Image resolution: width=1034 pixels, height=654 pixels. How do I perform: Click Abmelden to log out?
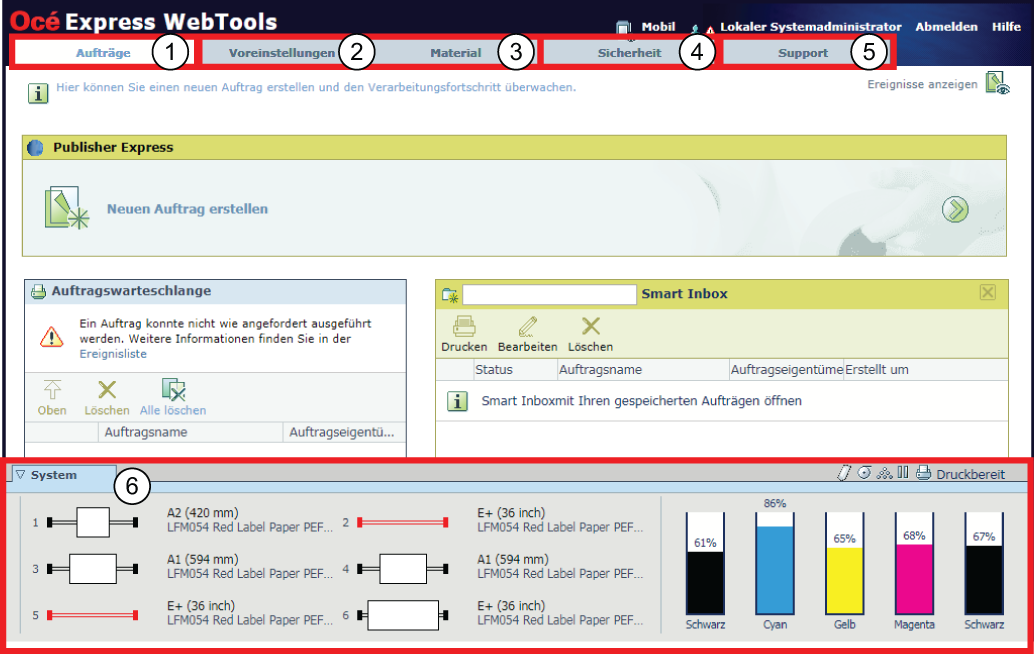click(x=946, y=27)
